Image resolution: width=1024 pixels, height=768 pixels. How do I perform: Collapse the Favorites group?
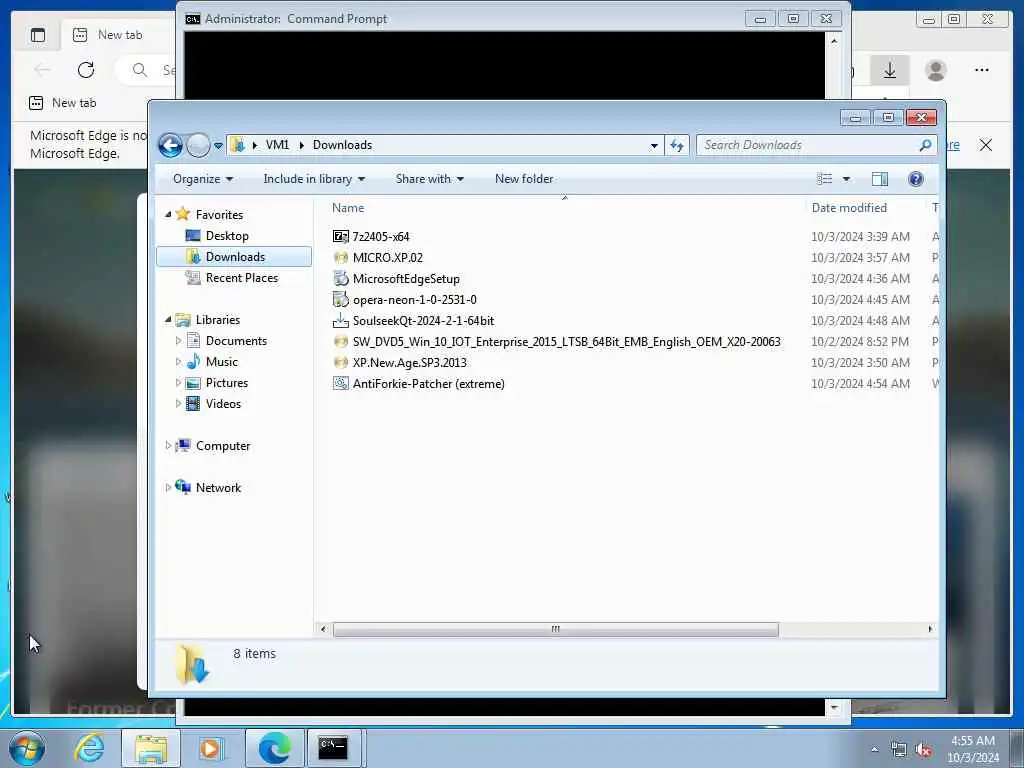[168, 214]
